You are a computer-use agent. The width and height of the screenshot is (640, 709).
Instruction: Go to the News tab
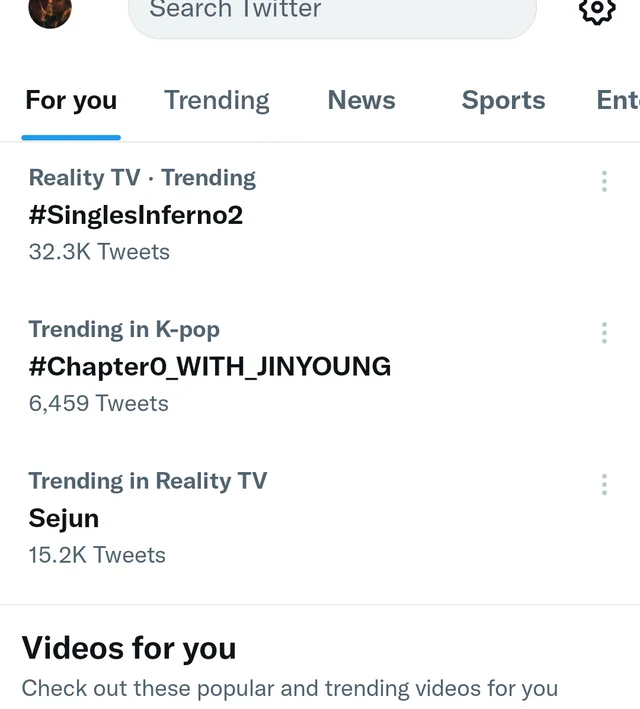(361, 101)
